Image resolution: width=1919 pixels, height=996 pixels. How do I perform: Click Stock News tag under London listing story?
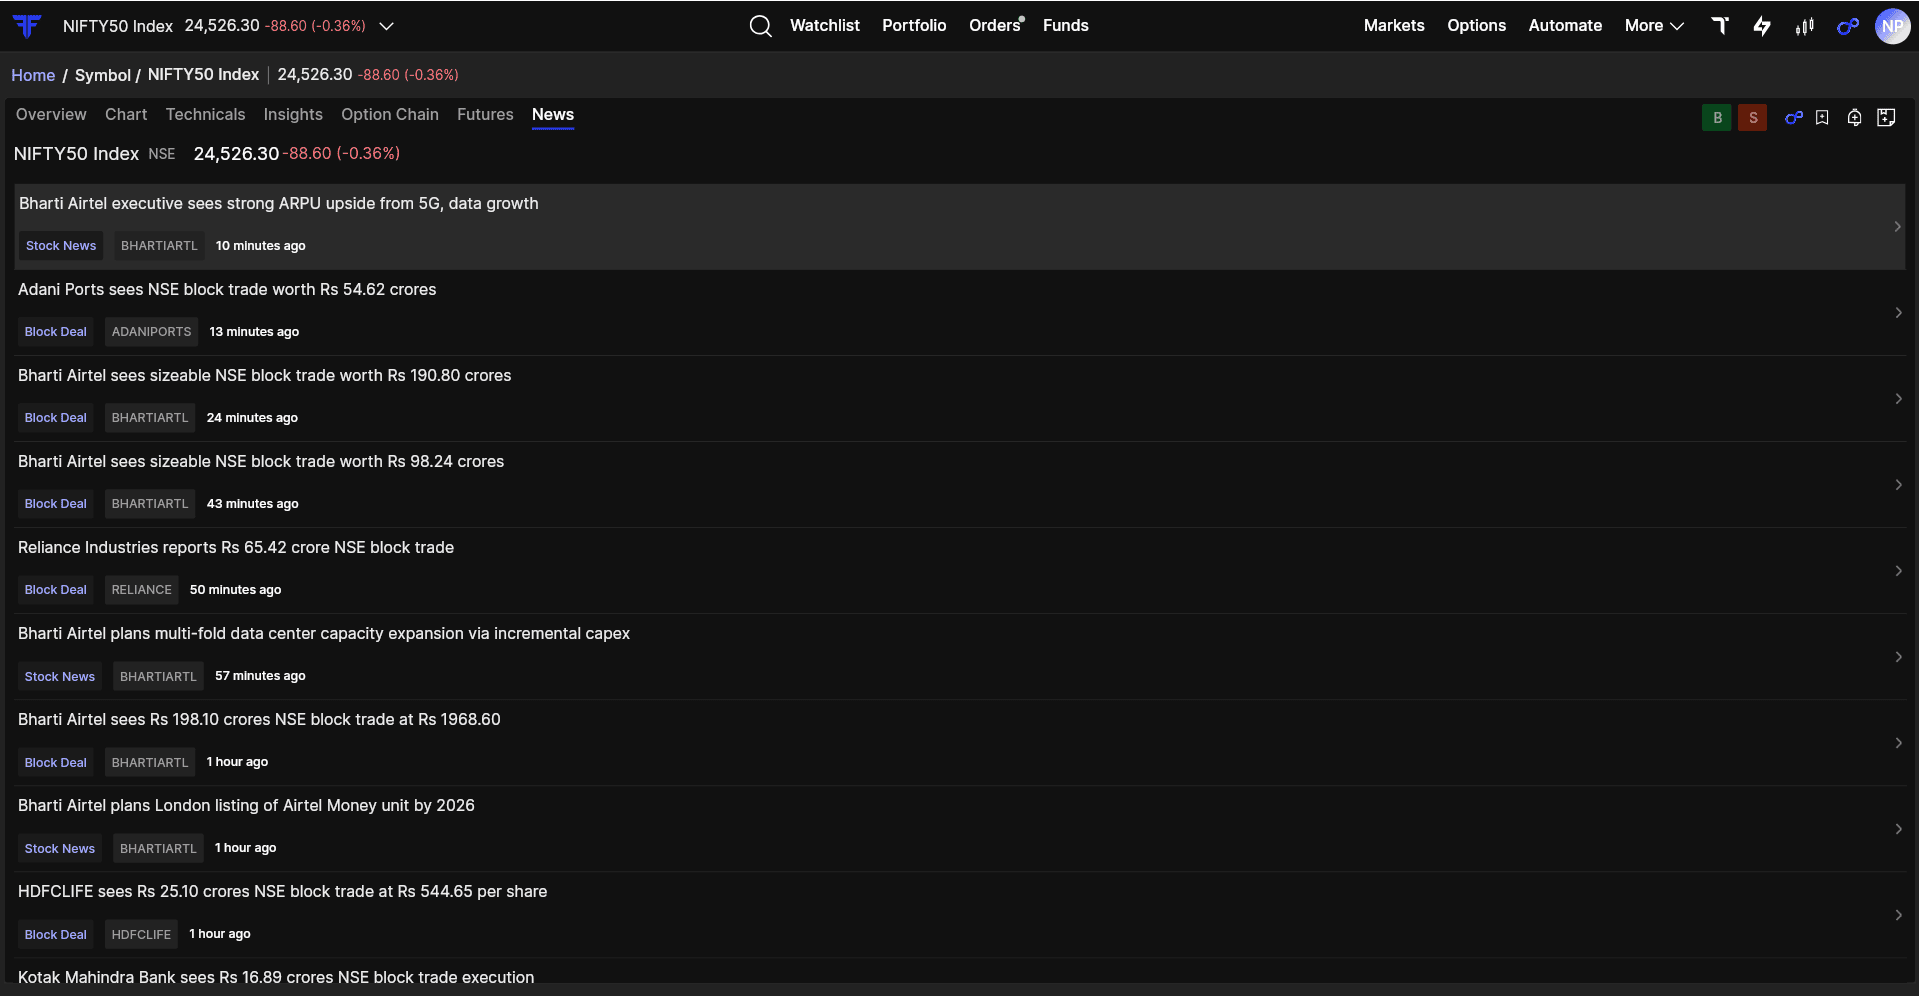click(60, 849)
